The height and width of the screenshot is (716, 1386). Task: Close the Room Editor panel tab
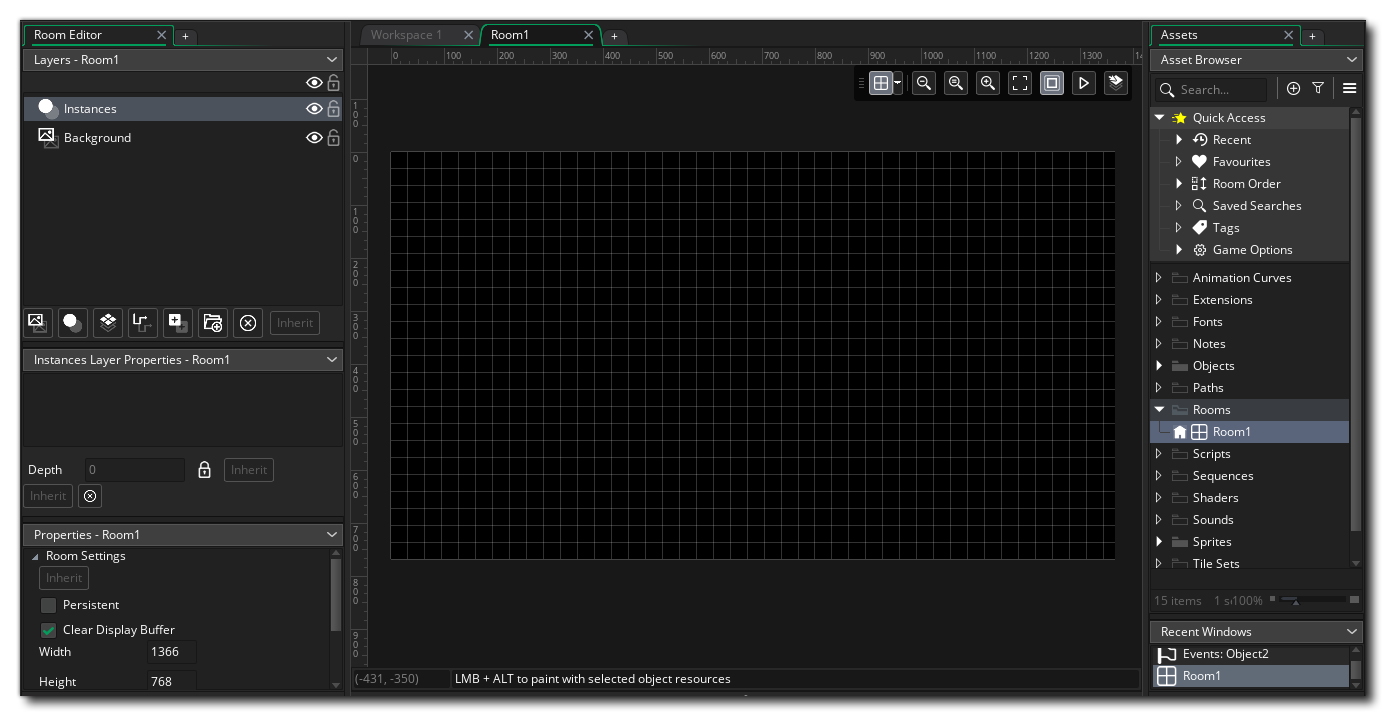[162, 35]
